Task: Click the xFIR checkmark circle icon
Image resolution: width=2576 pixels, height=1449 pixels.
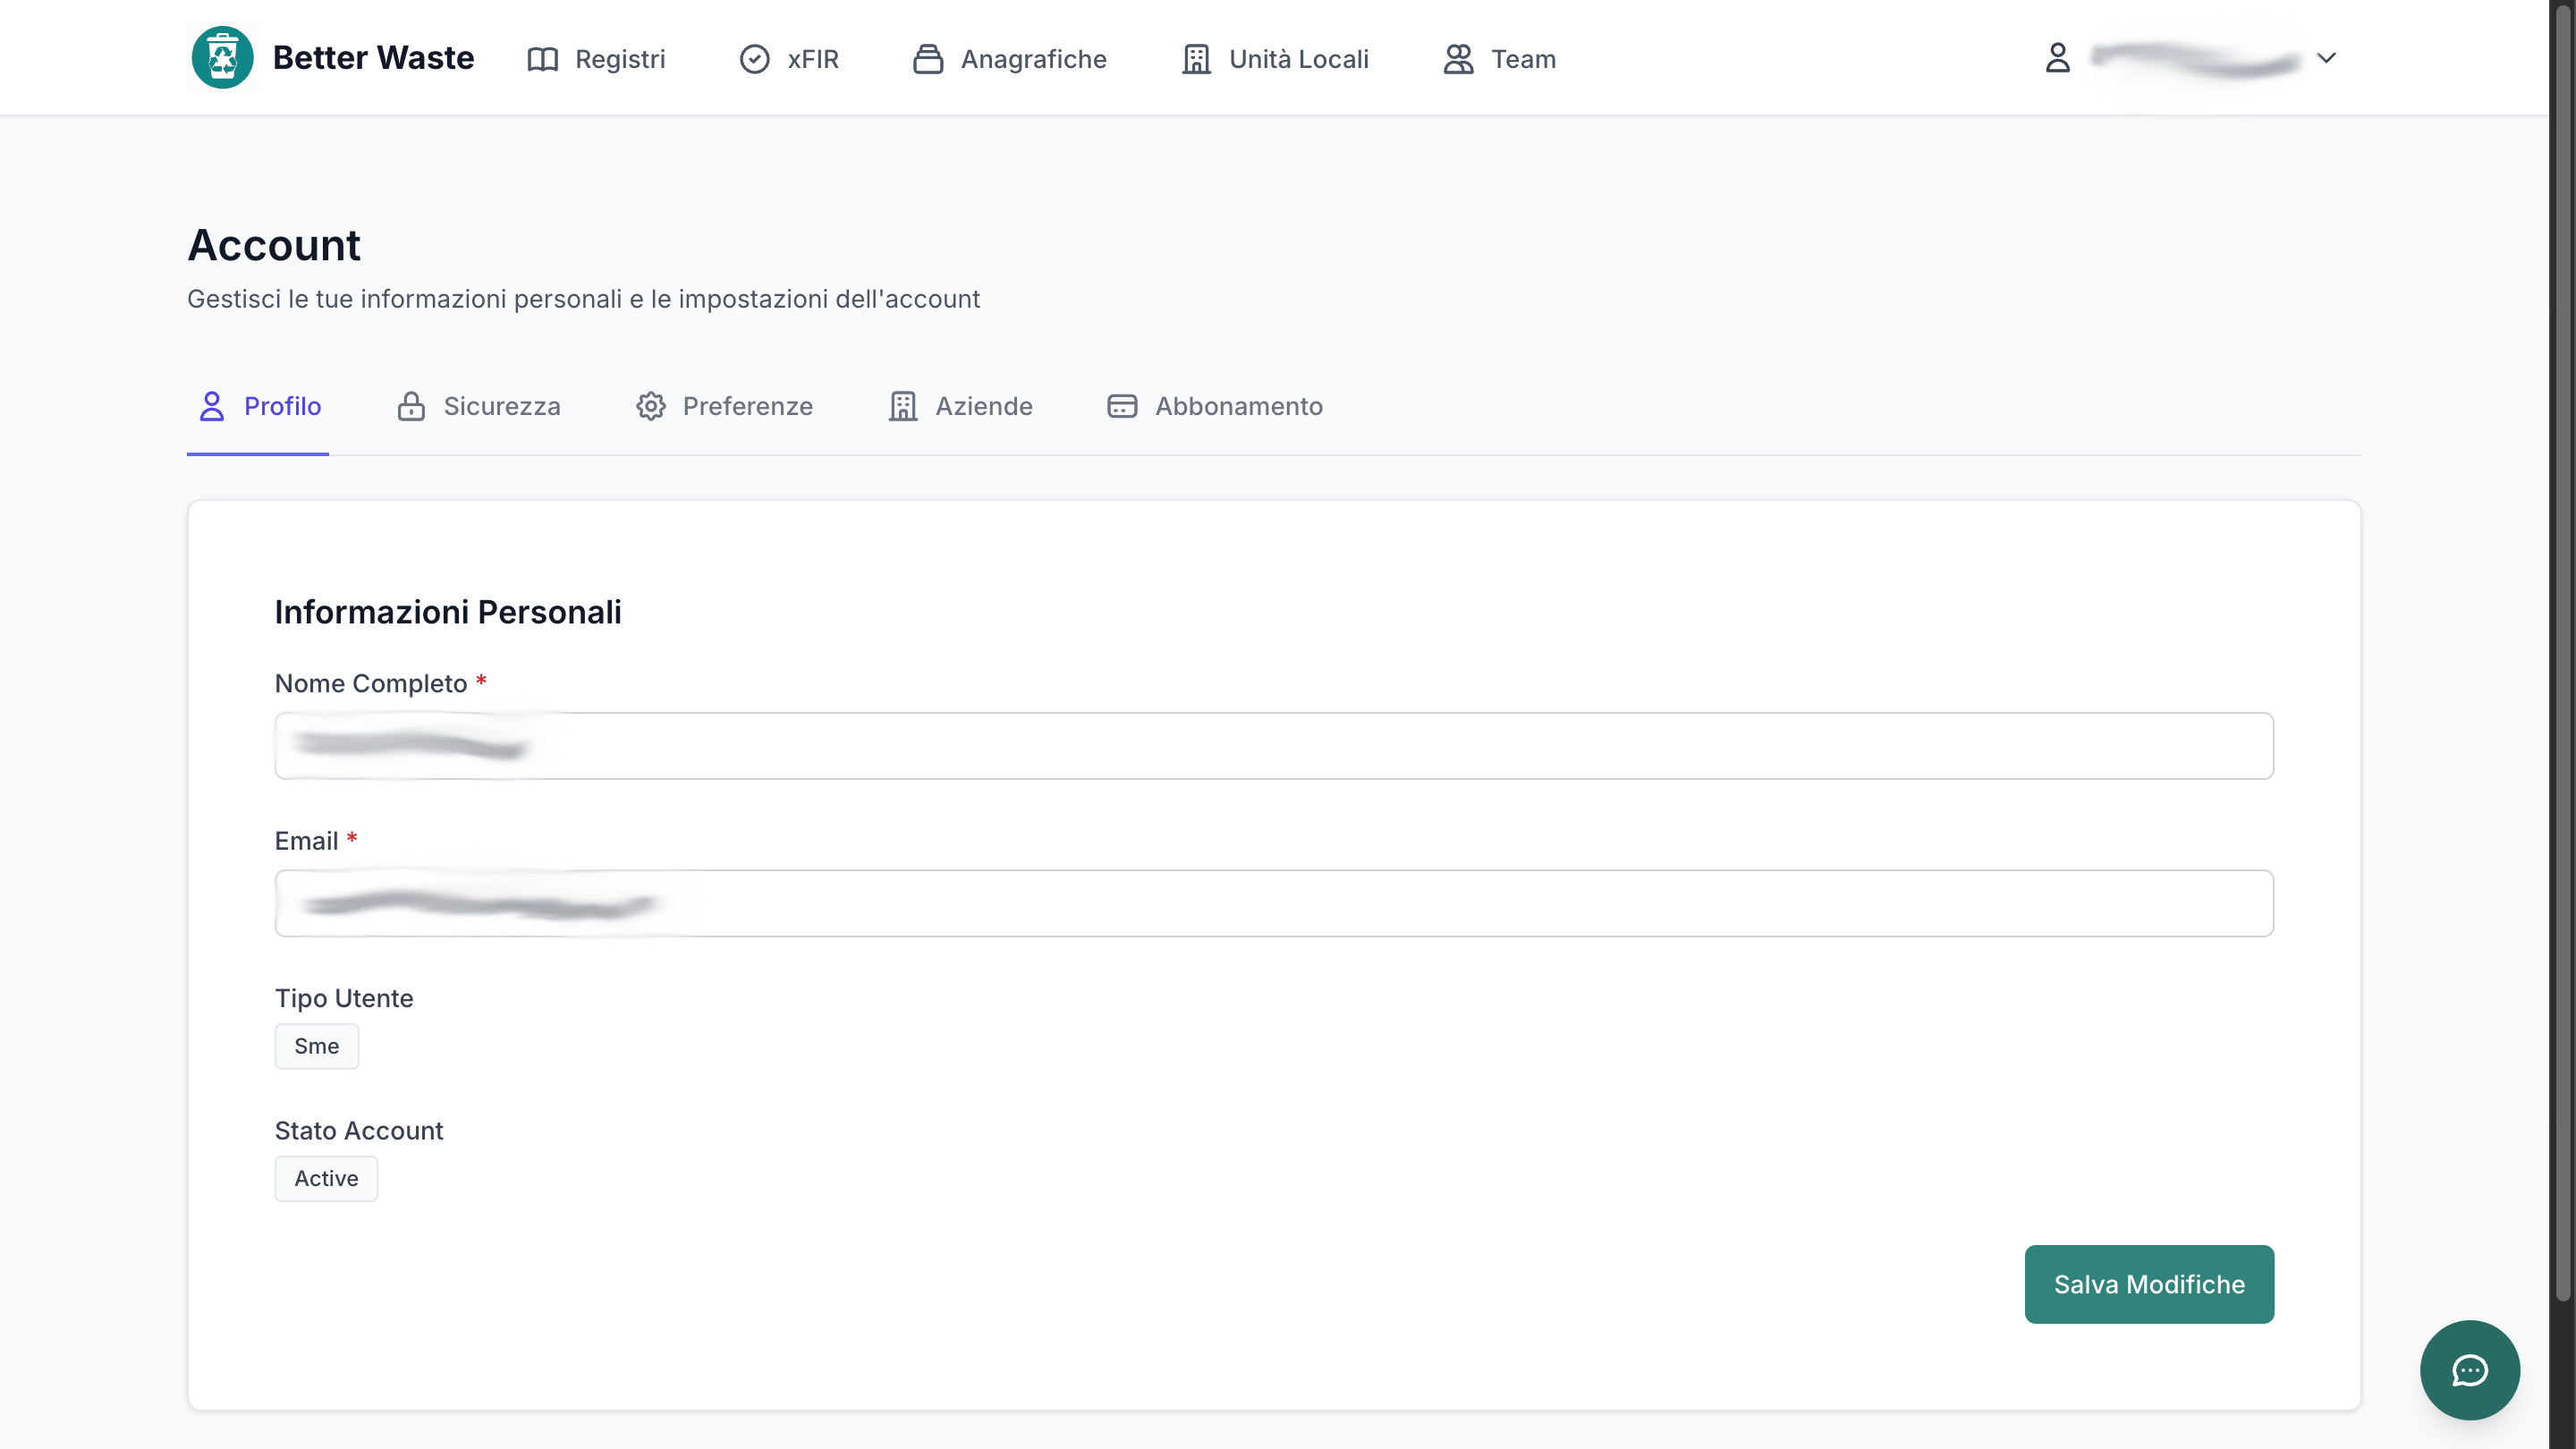Action: click(755, 59)
